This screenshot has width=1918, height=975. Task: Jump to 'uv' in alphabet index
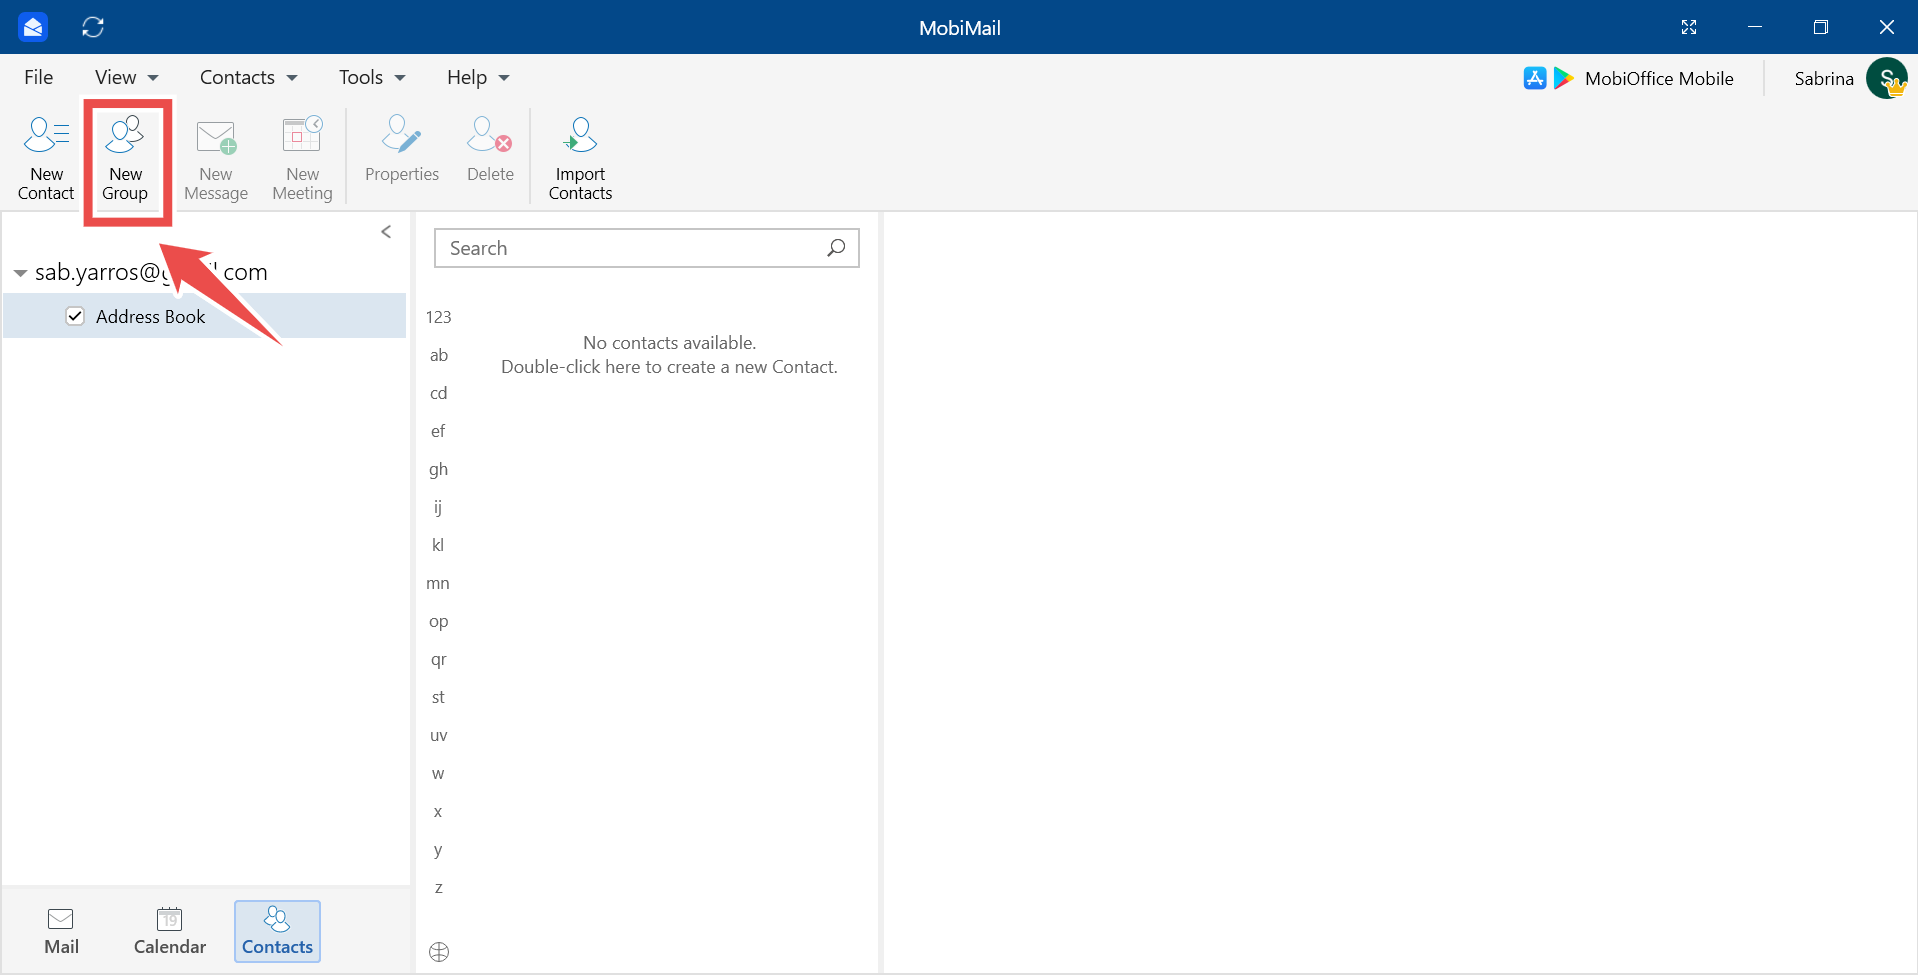point(438,735)
